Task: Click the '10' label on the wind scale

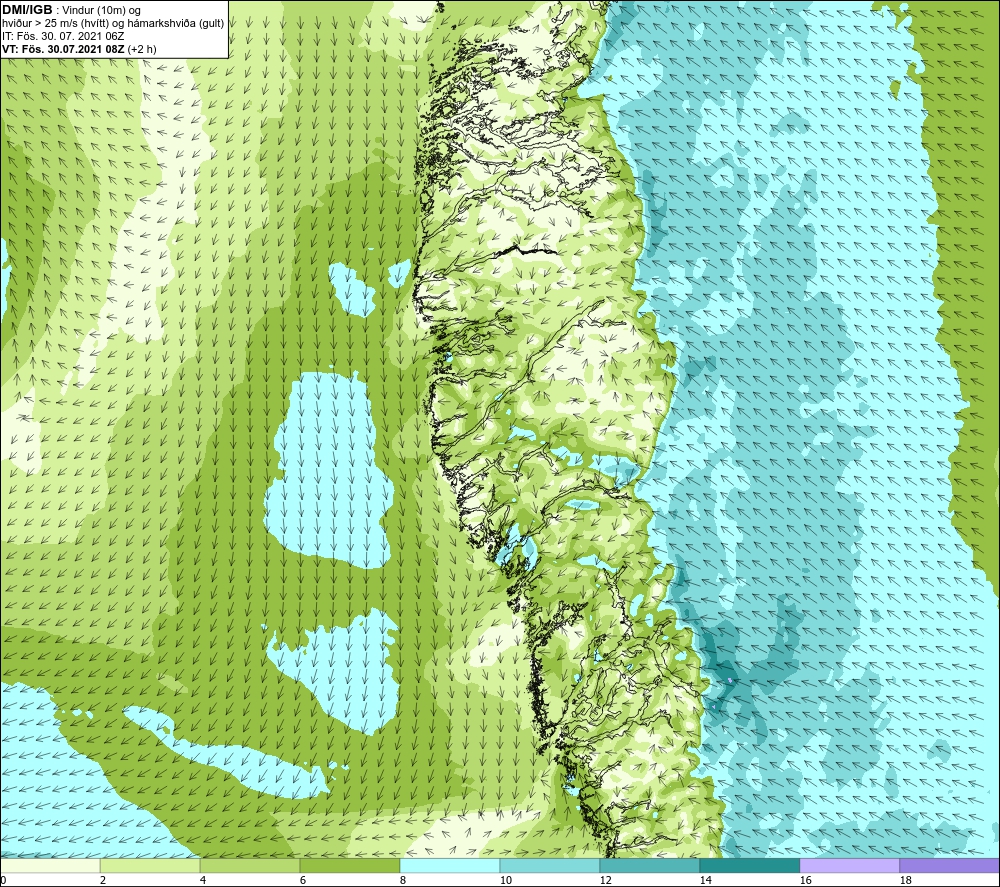Action: (x=505, y=880)
